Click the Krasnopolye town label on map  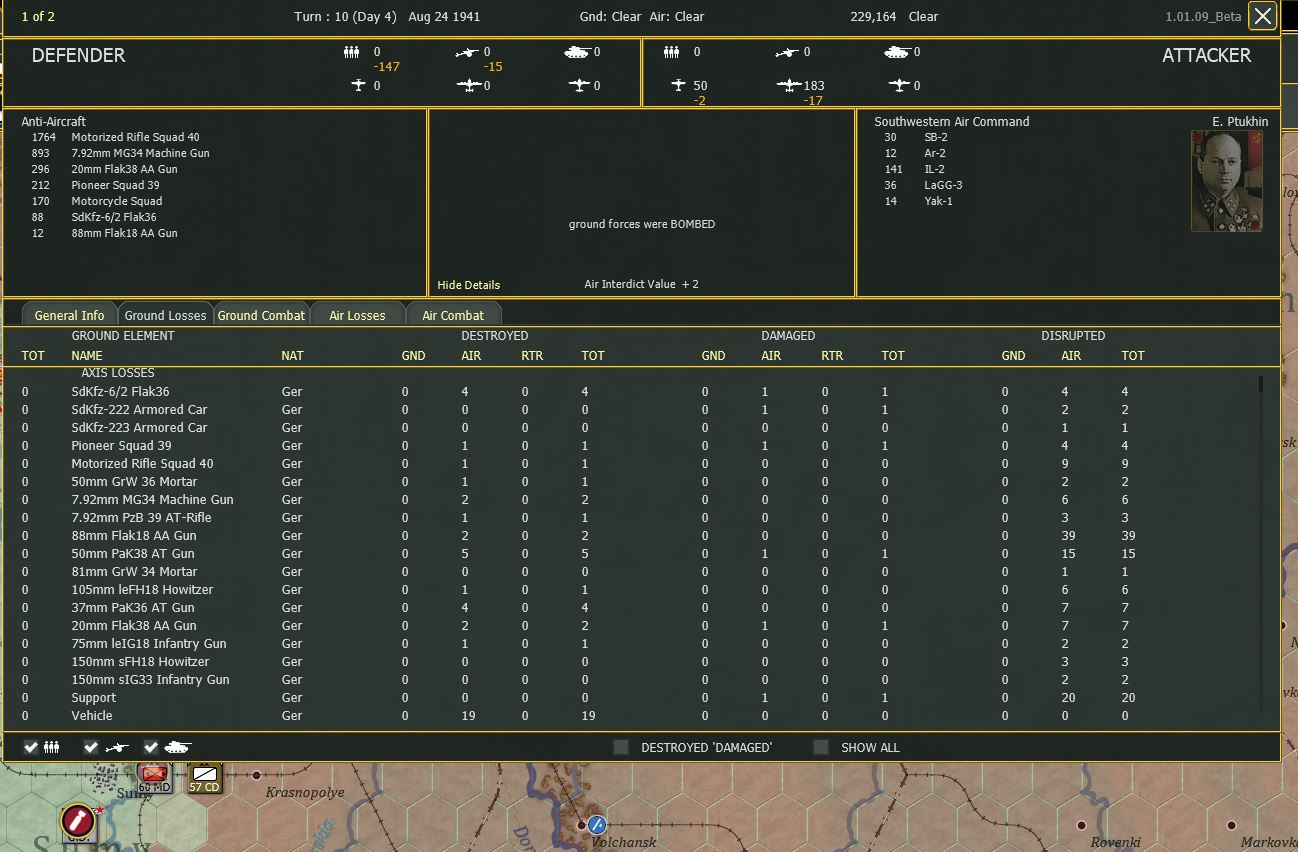click(305, 792)
